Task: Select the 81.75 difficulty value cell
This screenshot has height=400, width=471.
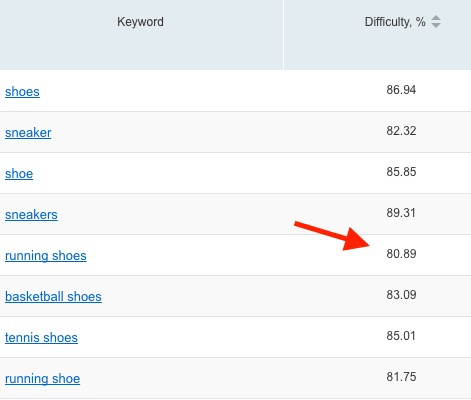Action: coord(401,377)
